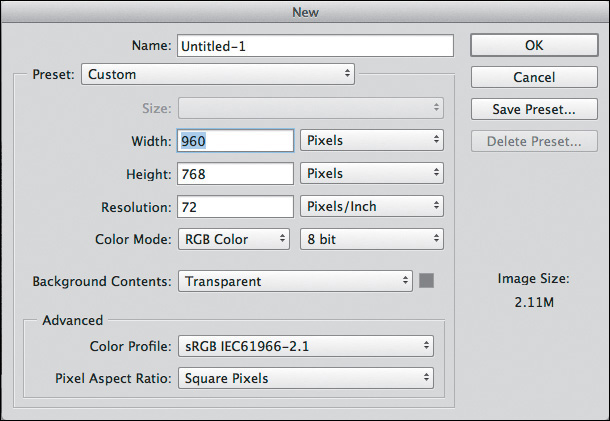Click the Width input field
Viewport: 610px width, 421px height.
(235, 141)
